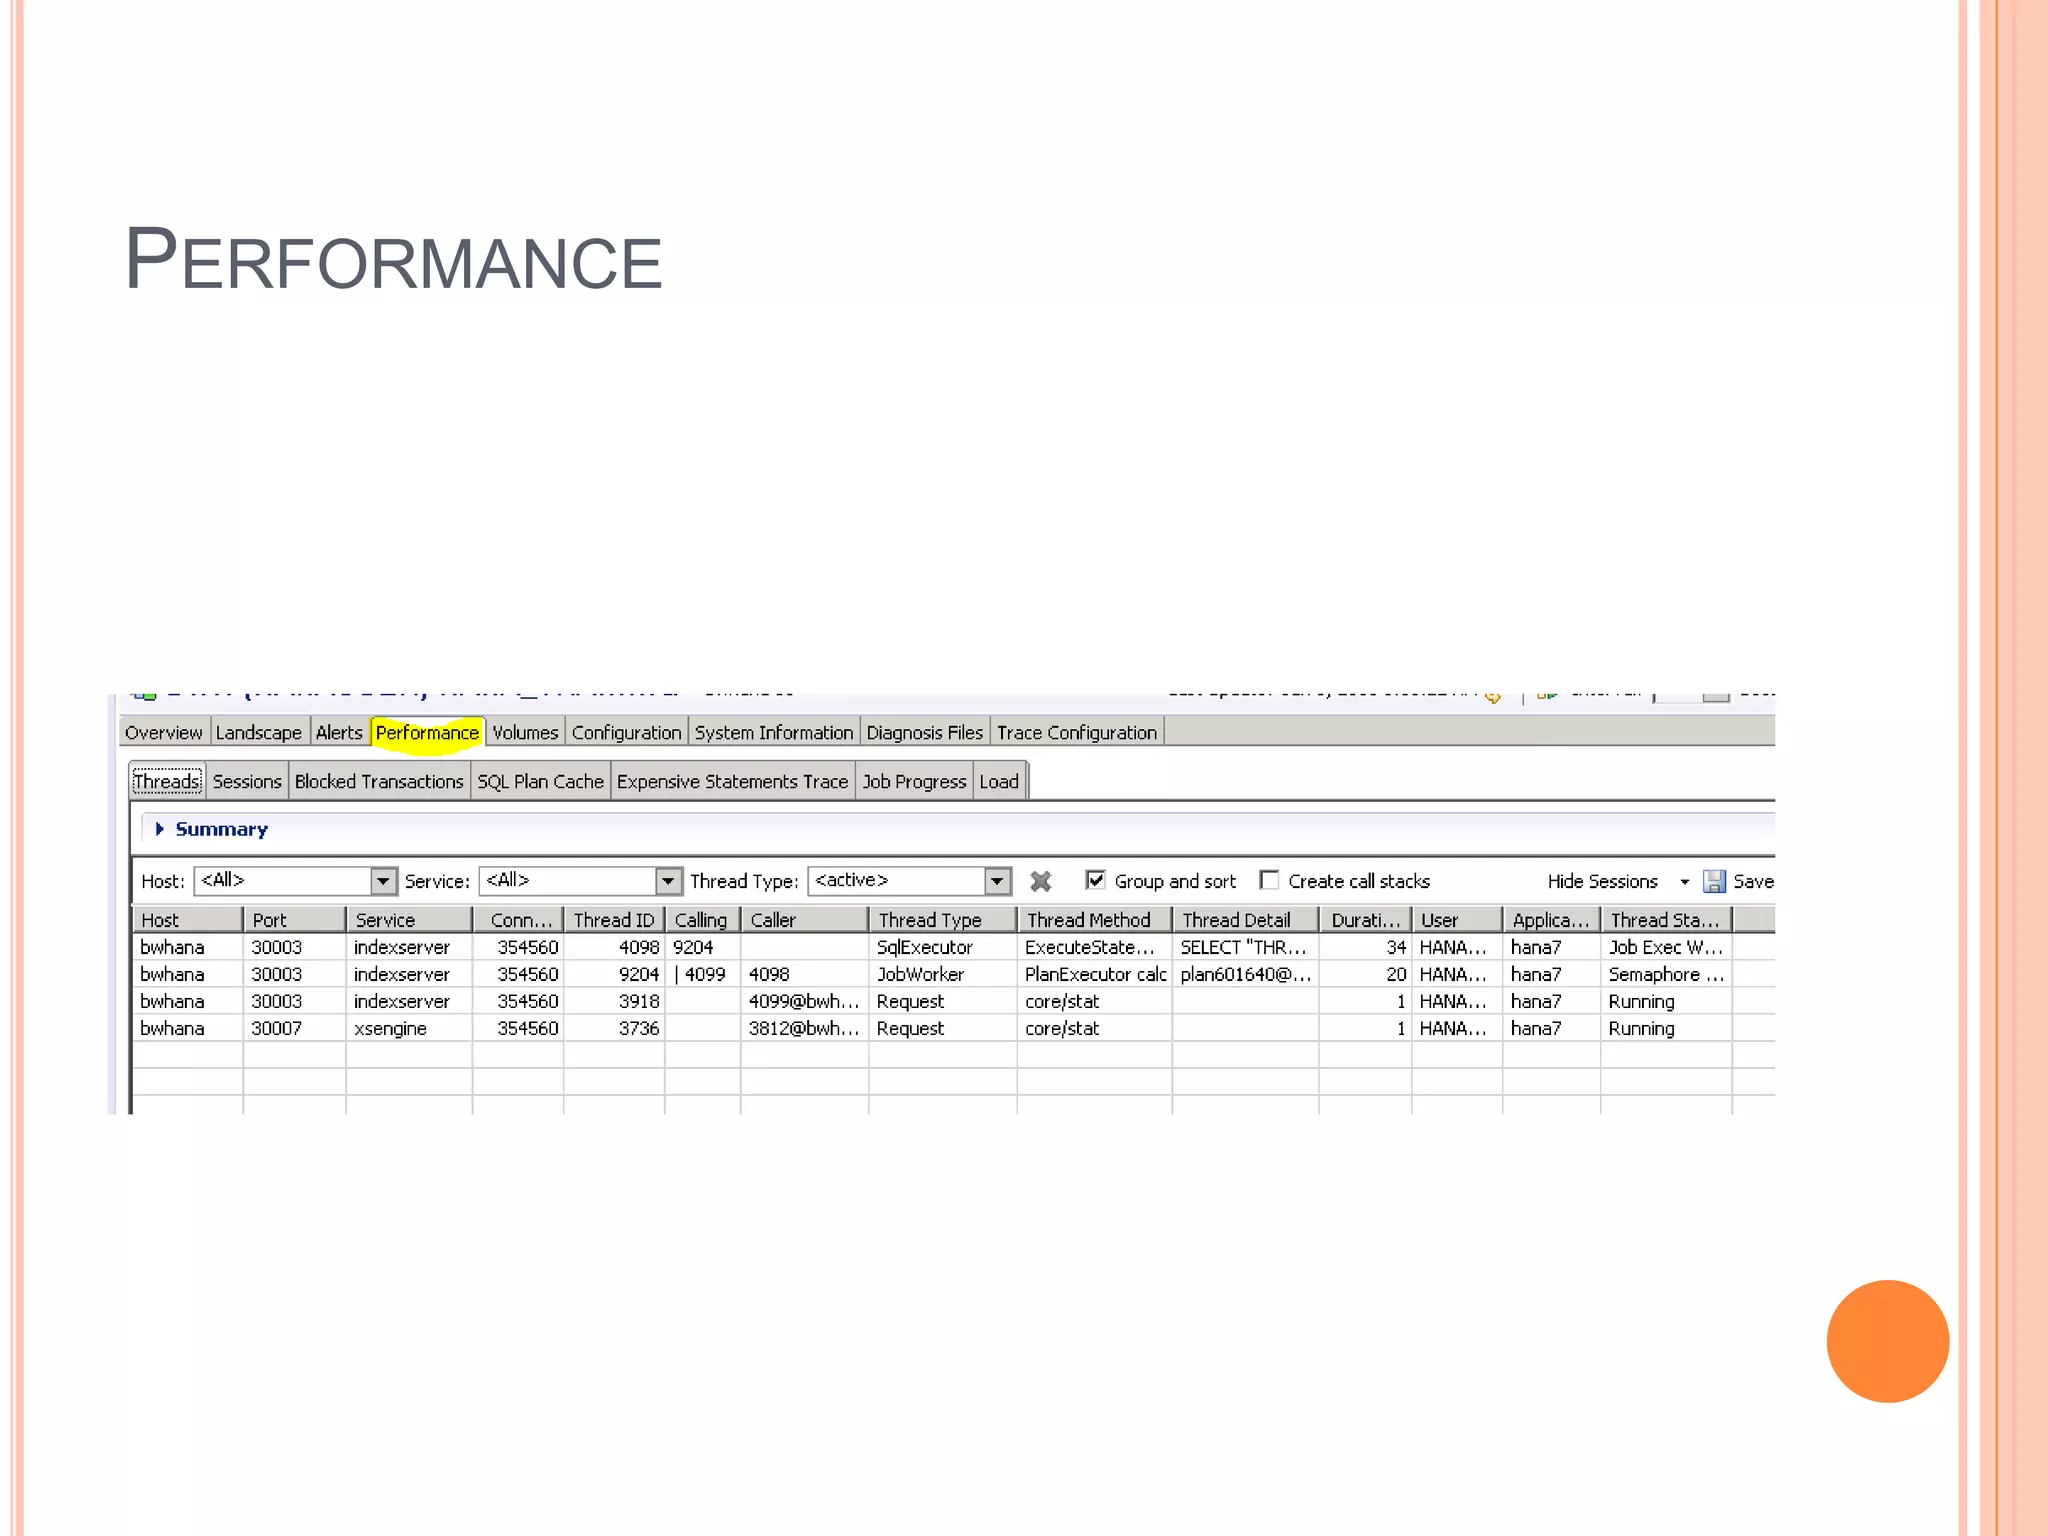Switch to the Landscape tab
The image size is (2048, 1536).
click(x=259, y=733)
